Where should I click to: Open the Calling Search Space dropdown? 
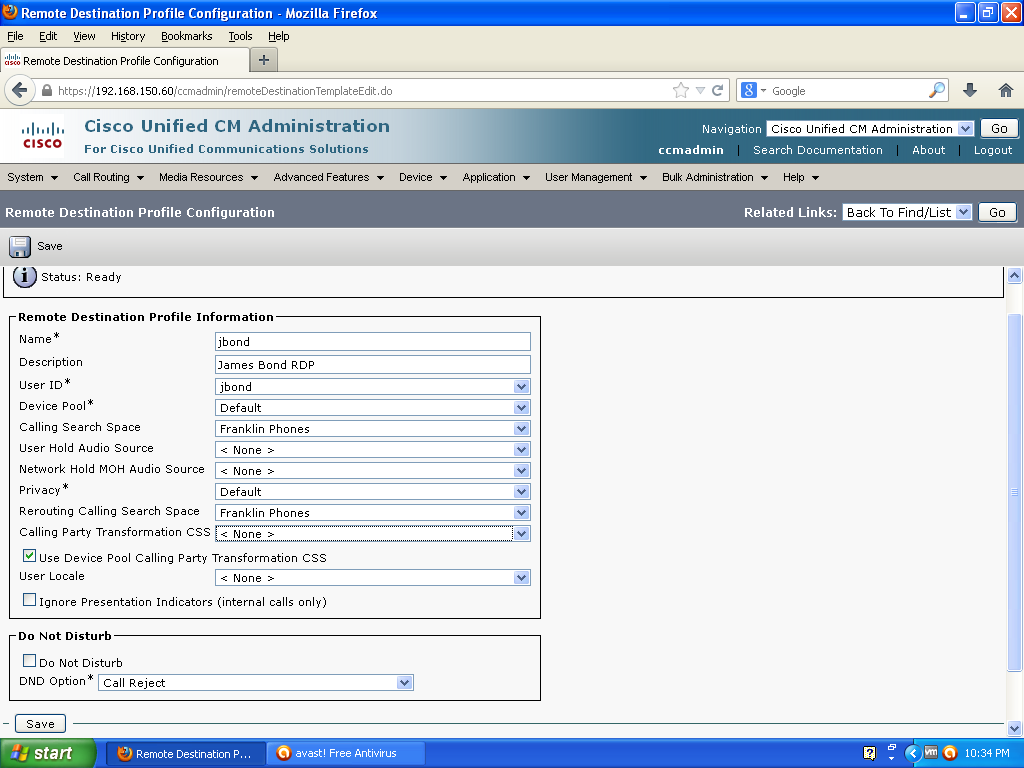[x=372, y=428]
